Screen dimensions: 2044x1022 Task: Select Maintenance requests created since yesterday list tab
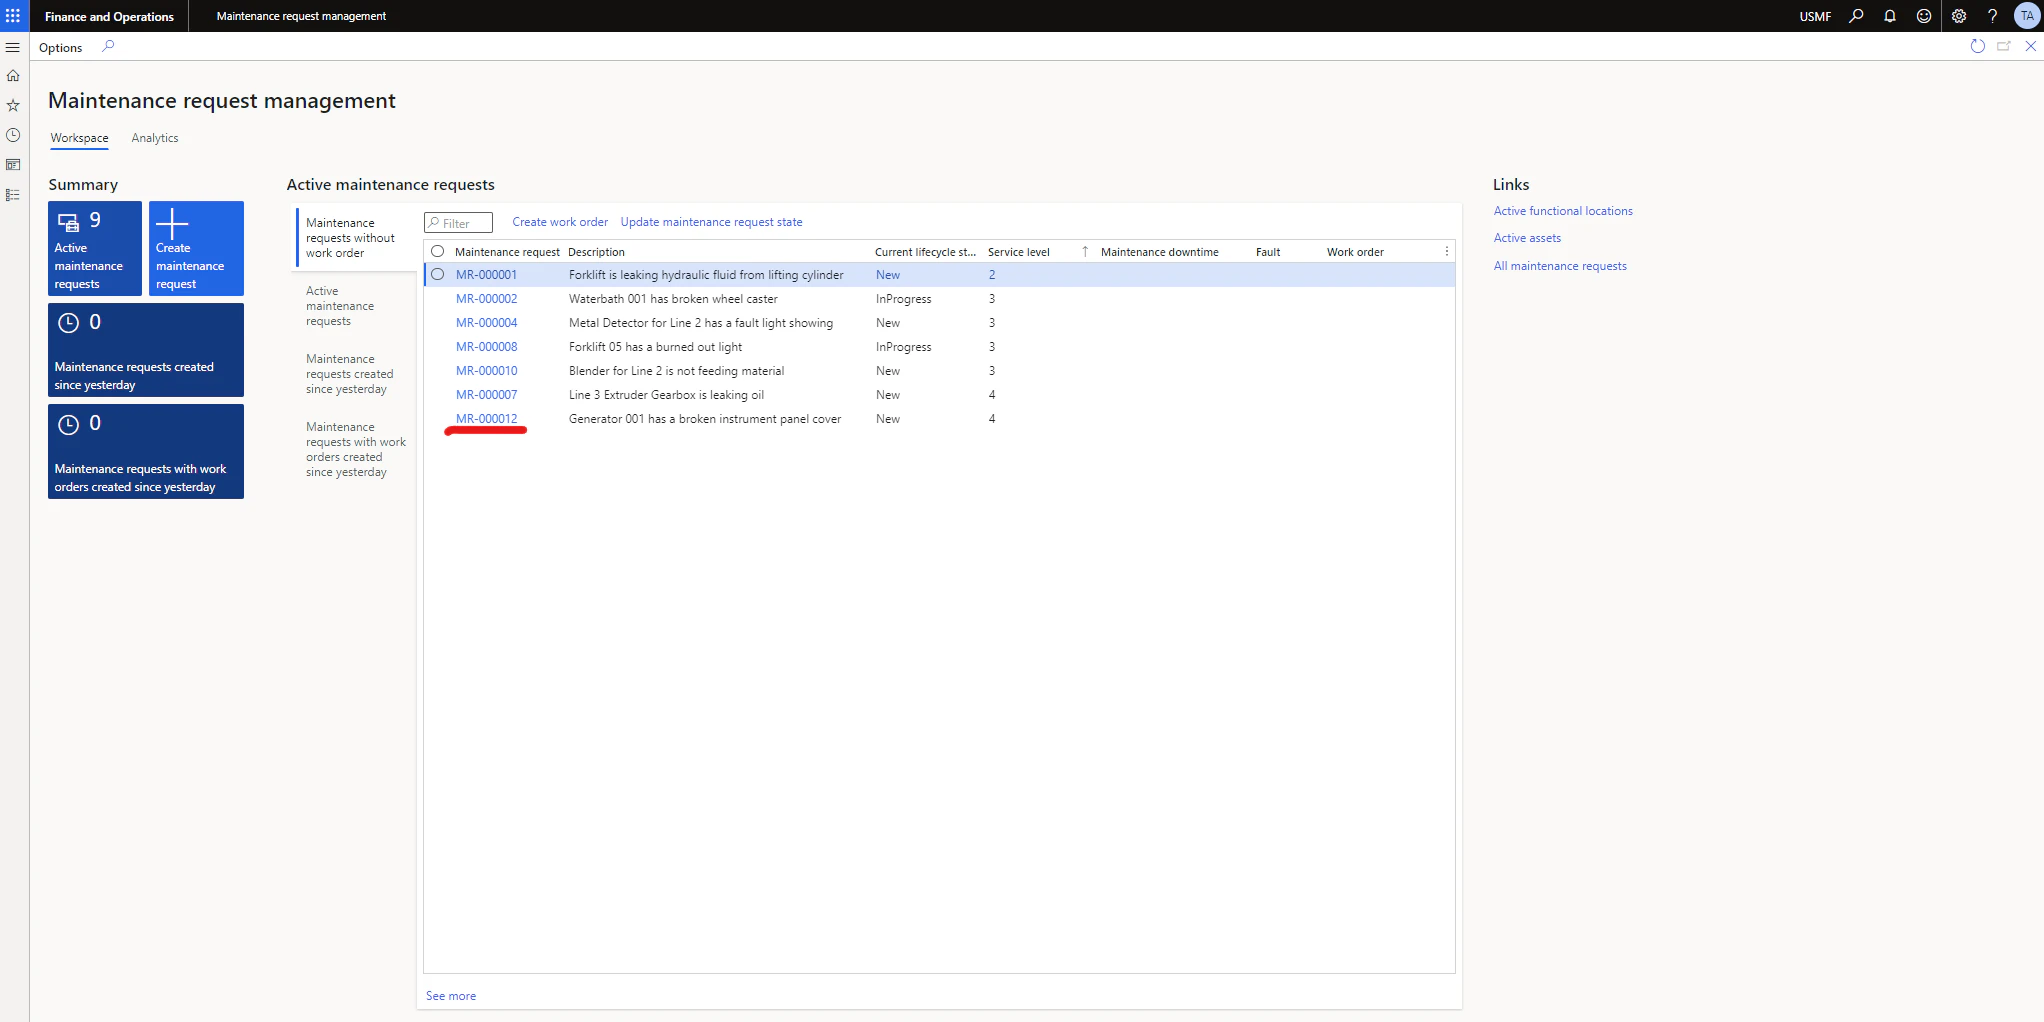[x=355, y=374]
